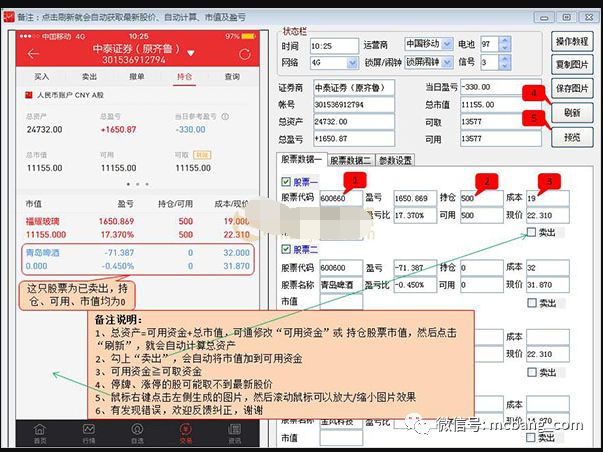Open the broker dropdown triangle beside 中泰证券
Viewport: 603px width, 452px height.
[x=191, y=53]
